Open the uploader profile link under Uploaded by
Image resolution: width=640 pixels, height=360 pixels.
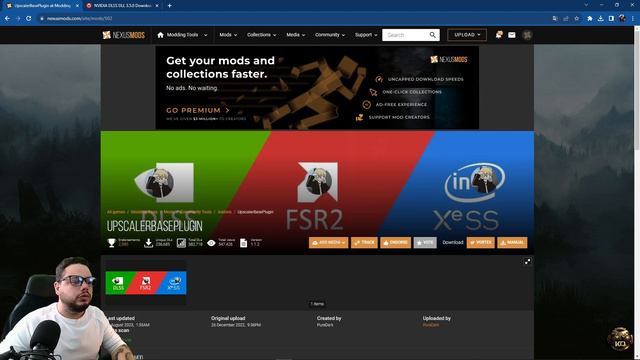[431, 325]
